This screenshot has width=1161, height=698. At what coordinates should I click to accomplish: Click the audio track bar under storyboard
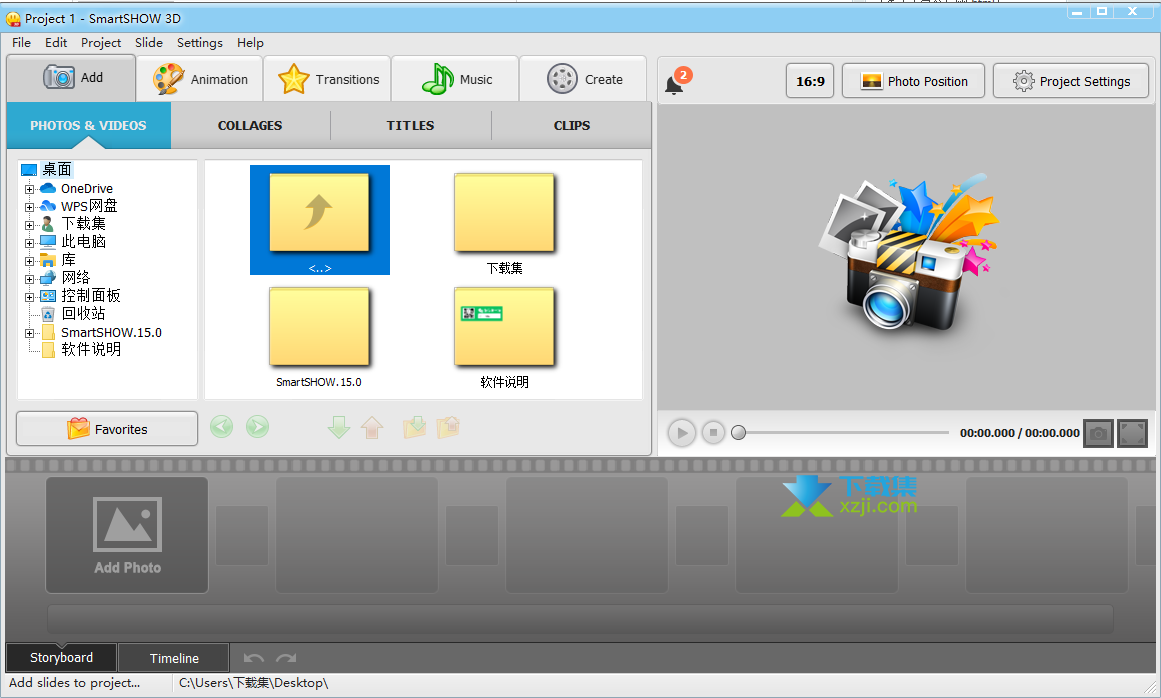580,619
